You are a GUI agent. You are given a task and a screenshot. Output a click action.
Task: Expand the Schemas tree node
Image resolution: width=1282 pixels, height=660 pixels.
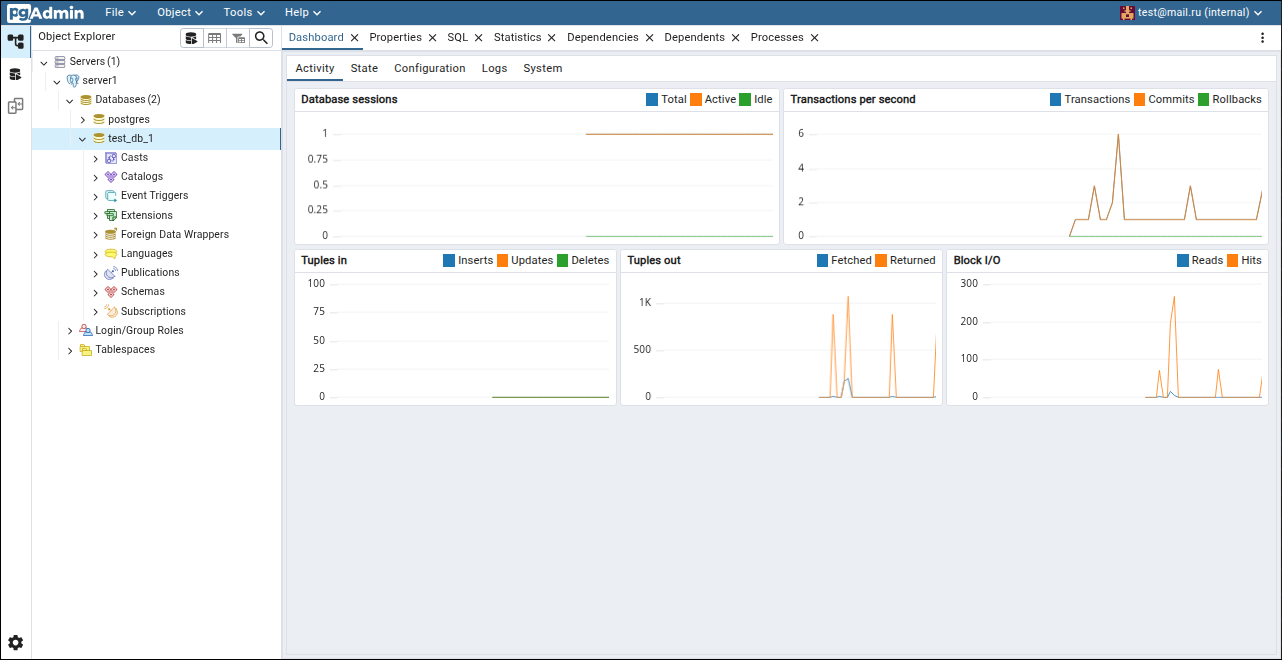point(96,292)
